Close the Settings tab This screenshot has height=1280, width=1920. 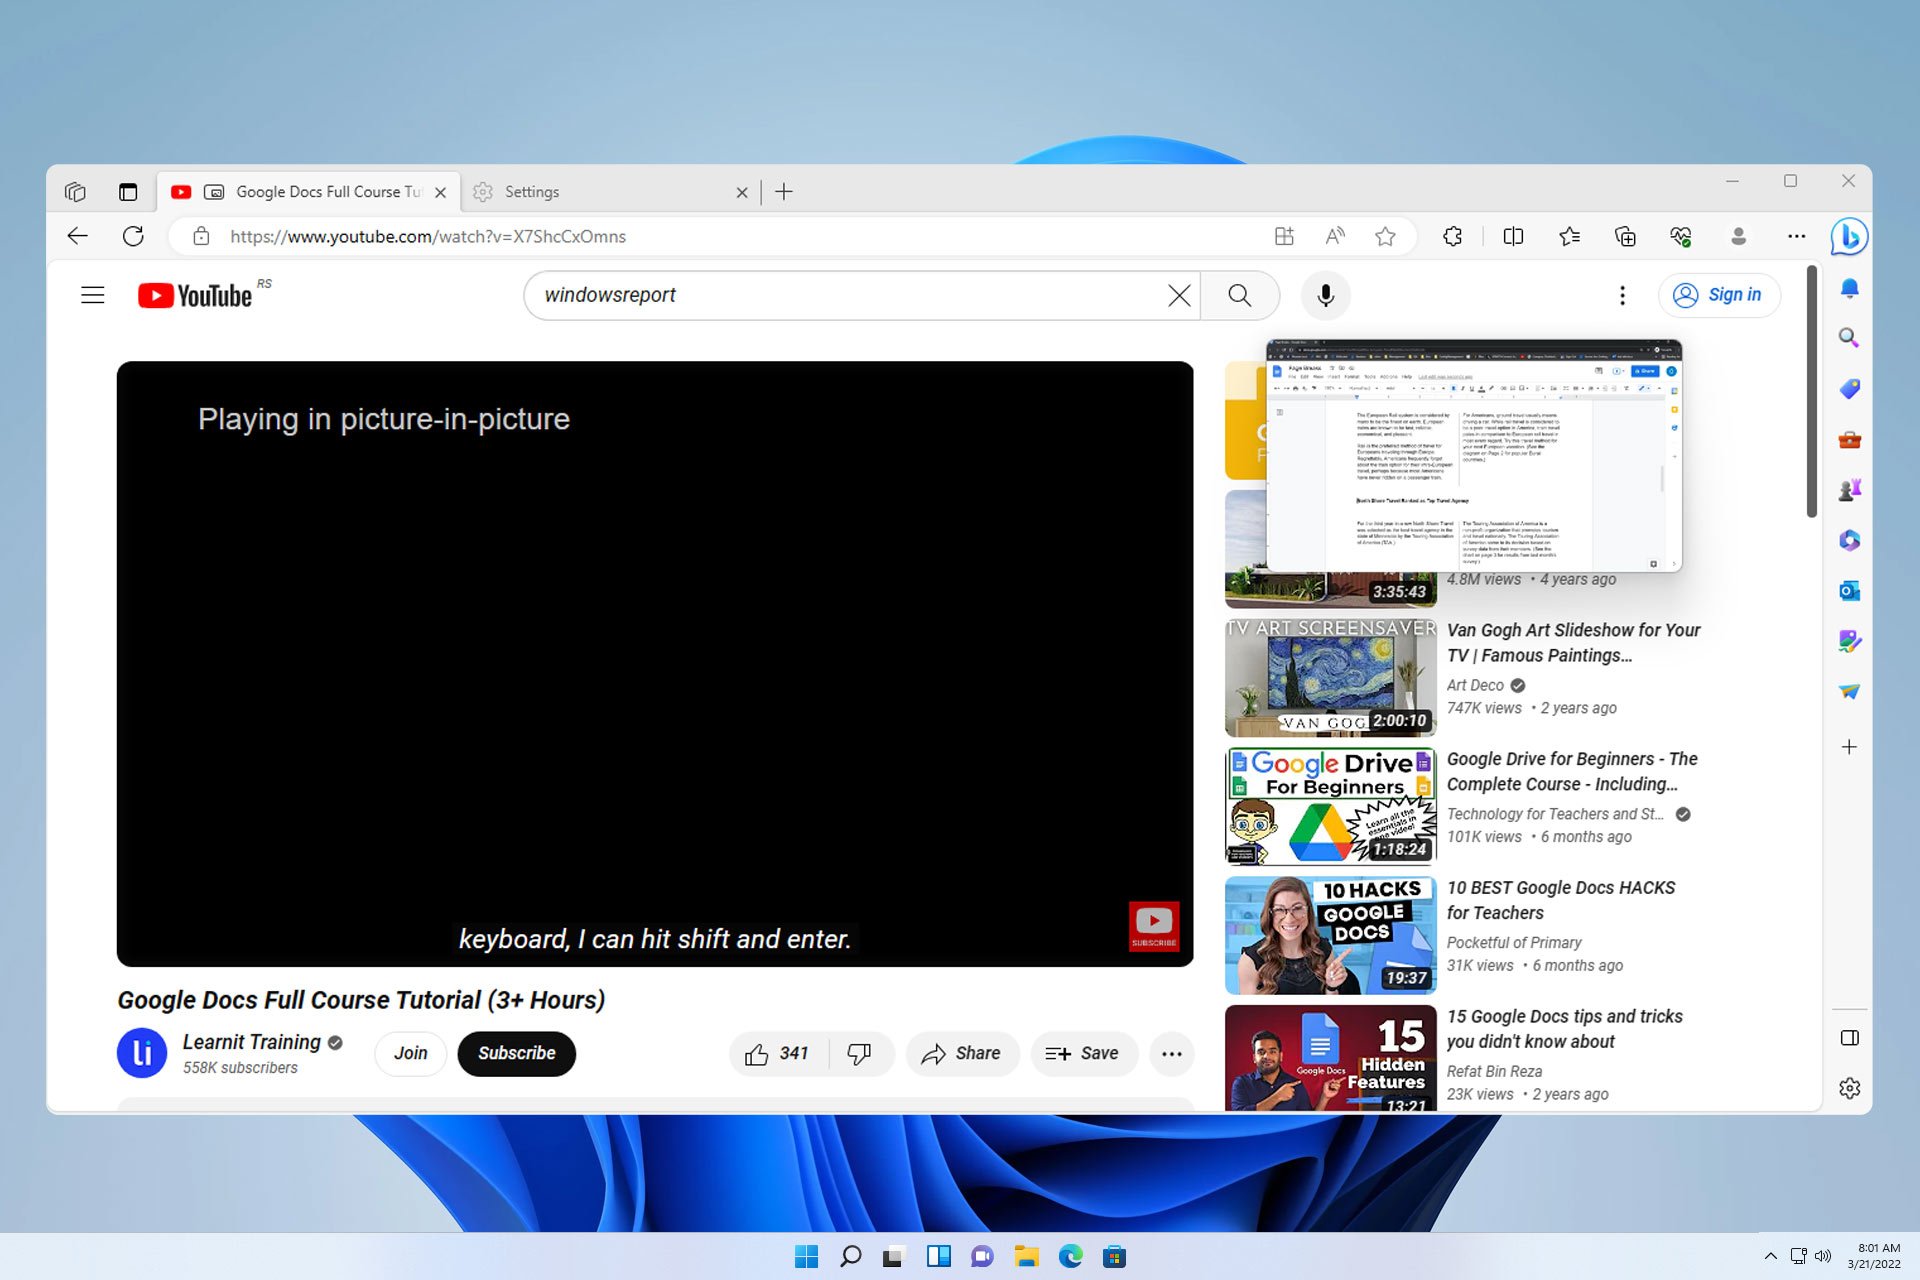(742, 192)
